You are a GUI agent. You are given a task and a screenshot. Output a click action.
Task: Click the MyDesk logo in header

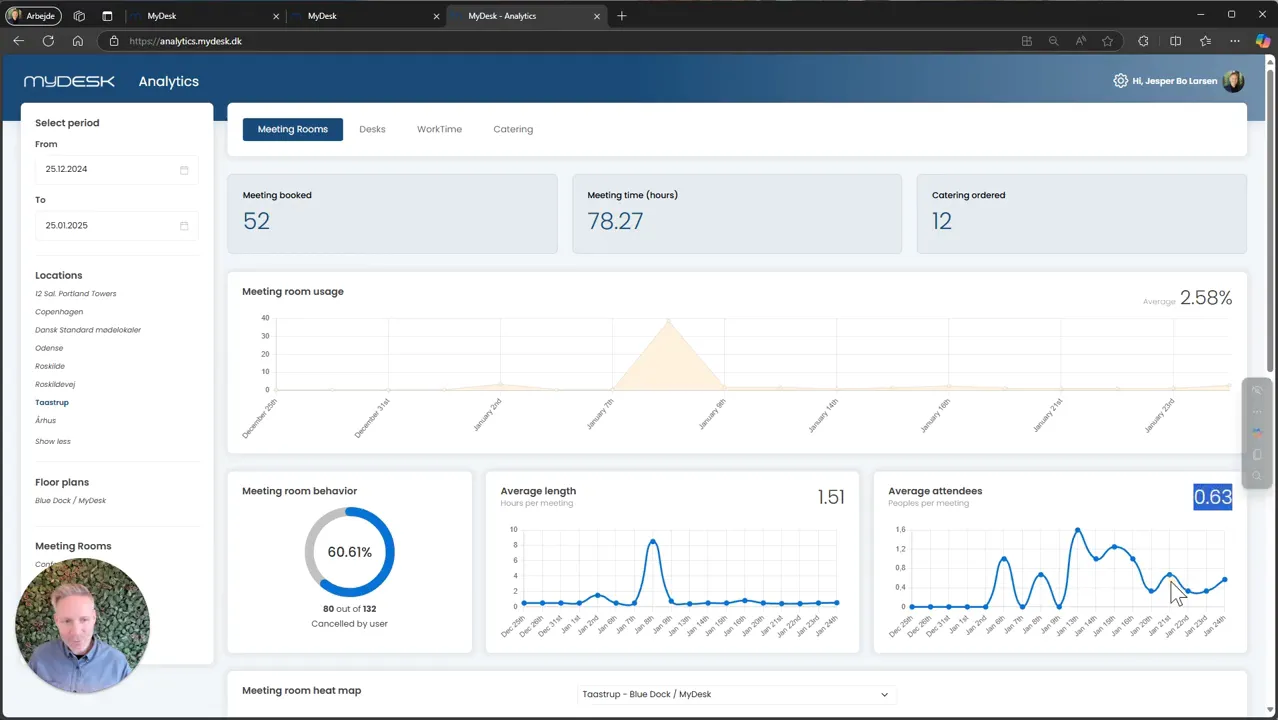coord(69,81)
